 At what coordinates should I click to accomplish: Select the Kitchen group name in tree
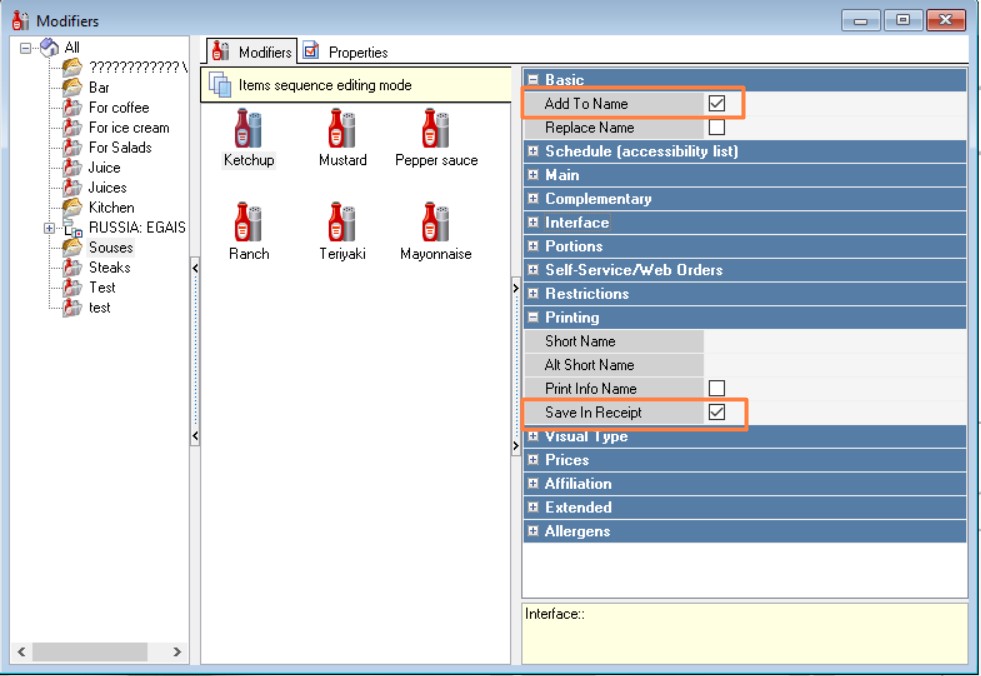pos(111,207)
